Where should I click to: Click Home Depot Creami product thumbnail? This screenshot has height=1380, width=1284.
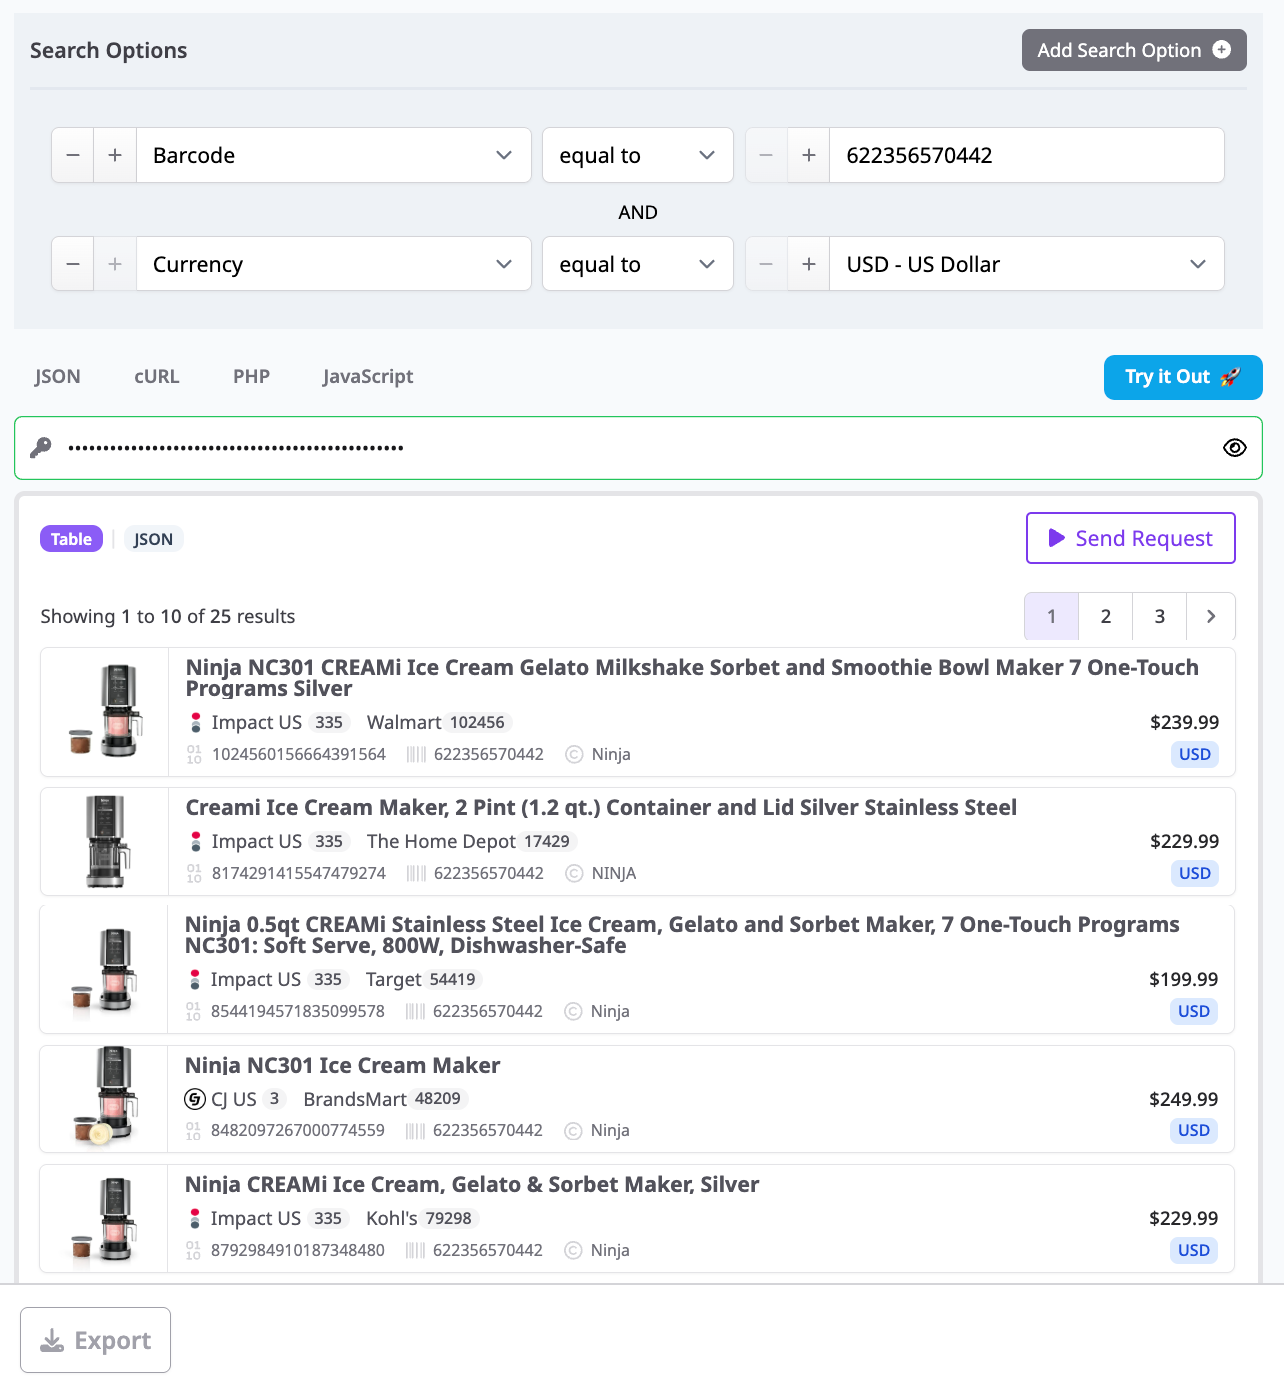105,841
